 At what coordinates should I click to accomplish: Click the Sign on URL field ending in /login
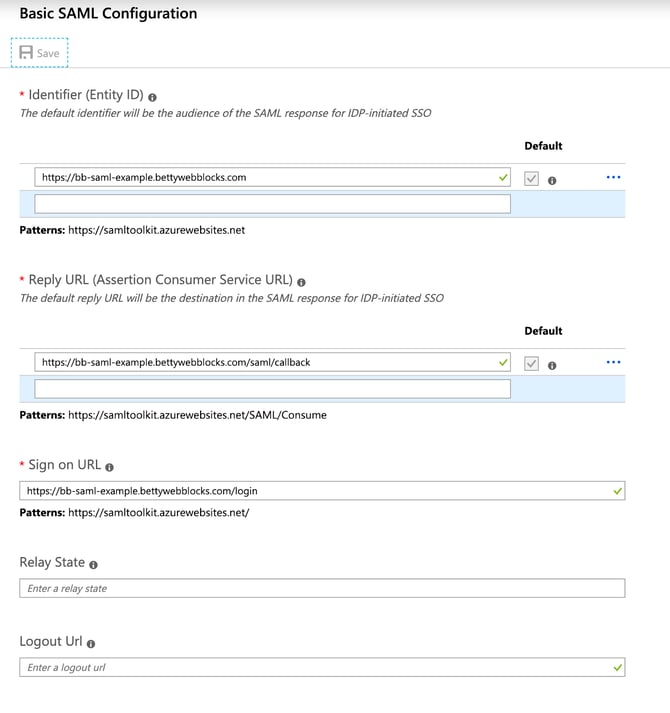click(310, 491)
